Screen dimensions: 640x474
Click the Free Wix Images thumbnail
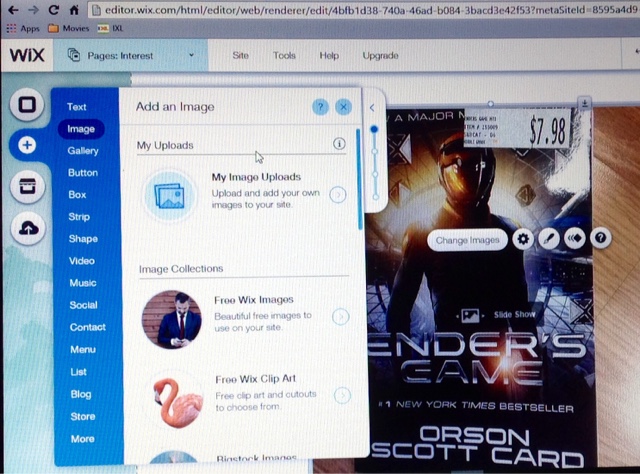pos(172,319)
